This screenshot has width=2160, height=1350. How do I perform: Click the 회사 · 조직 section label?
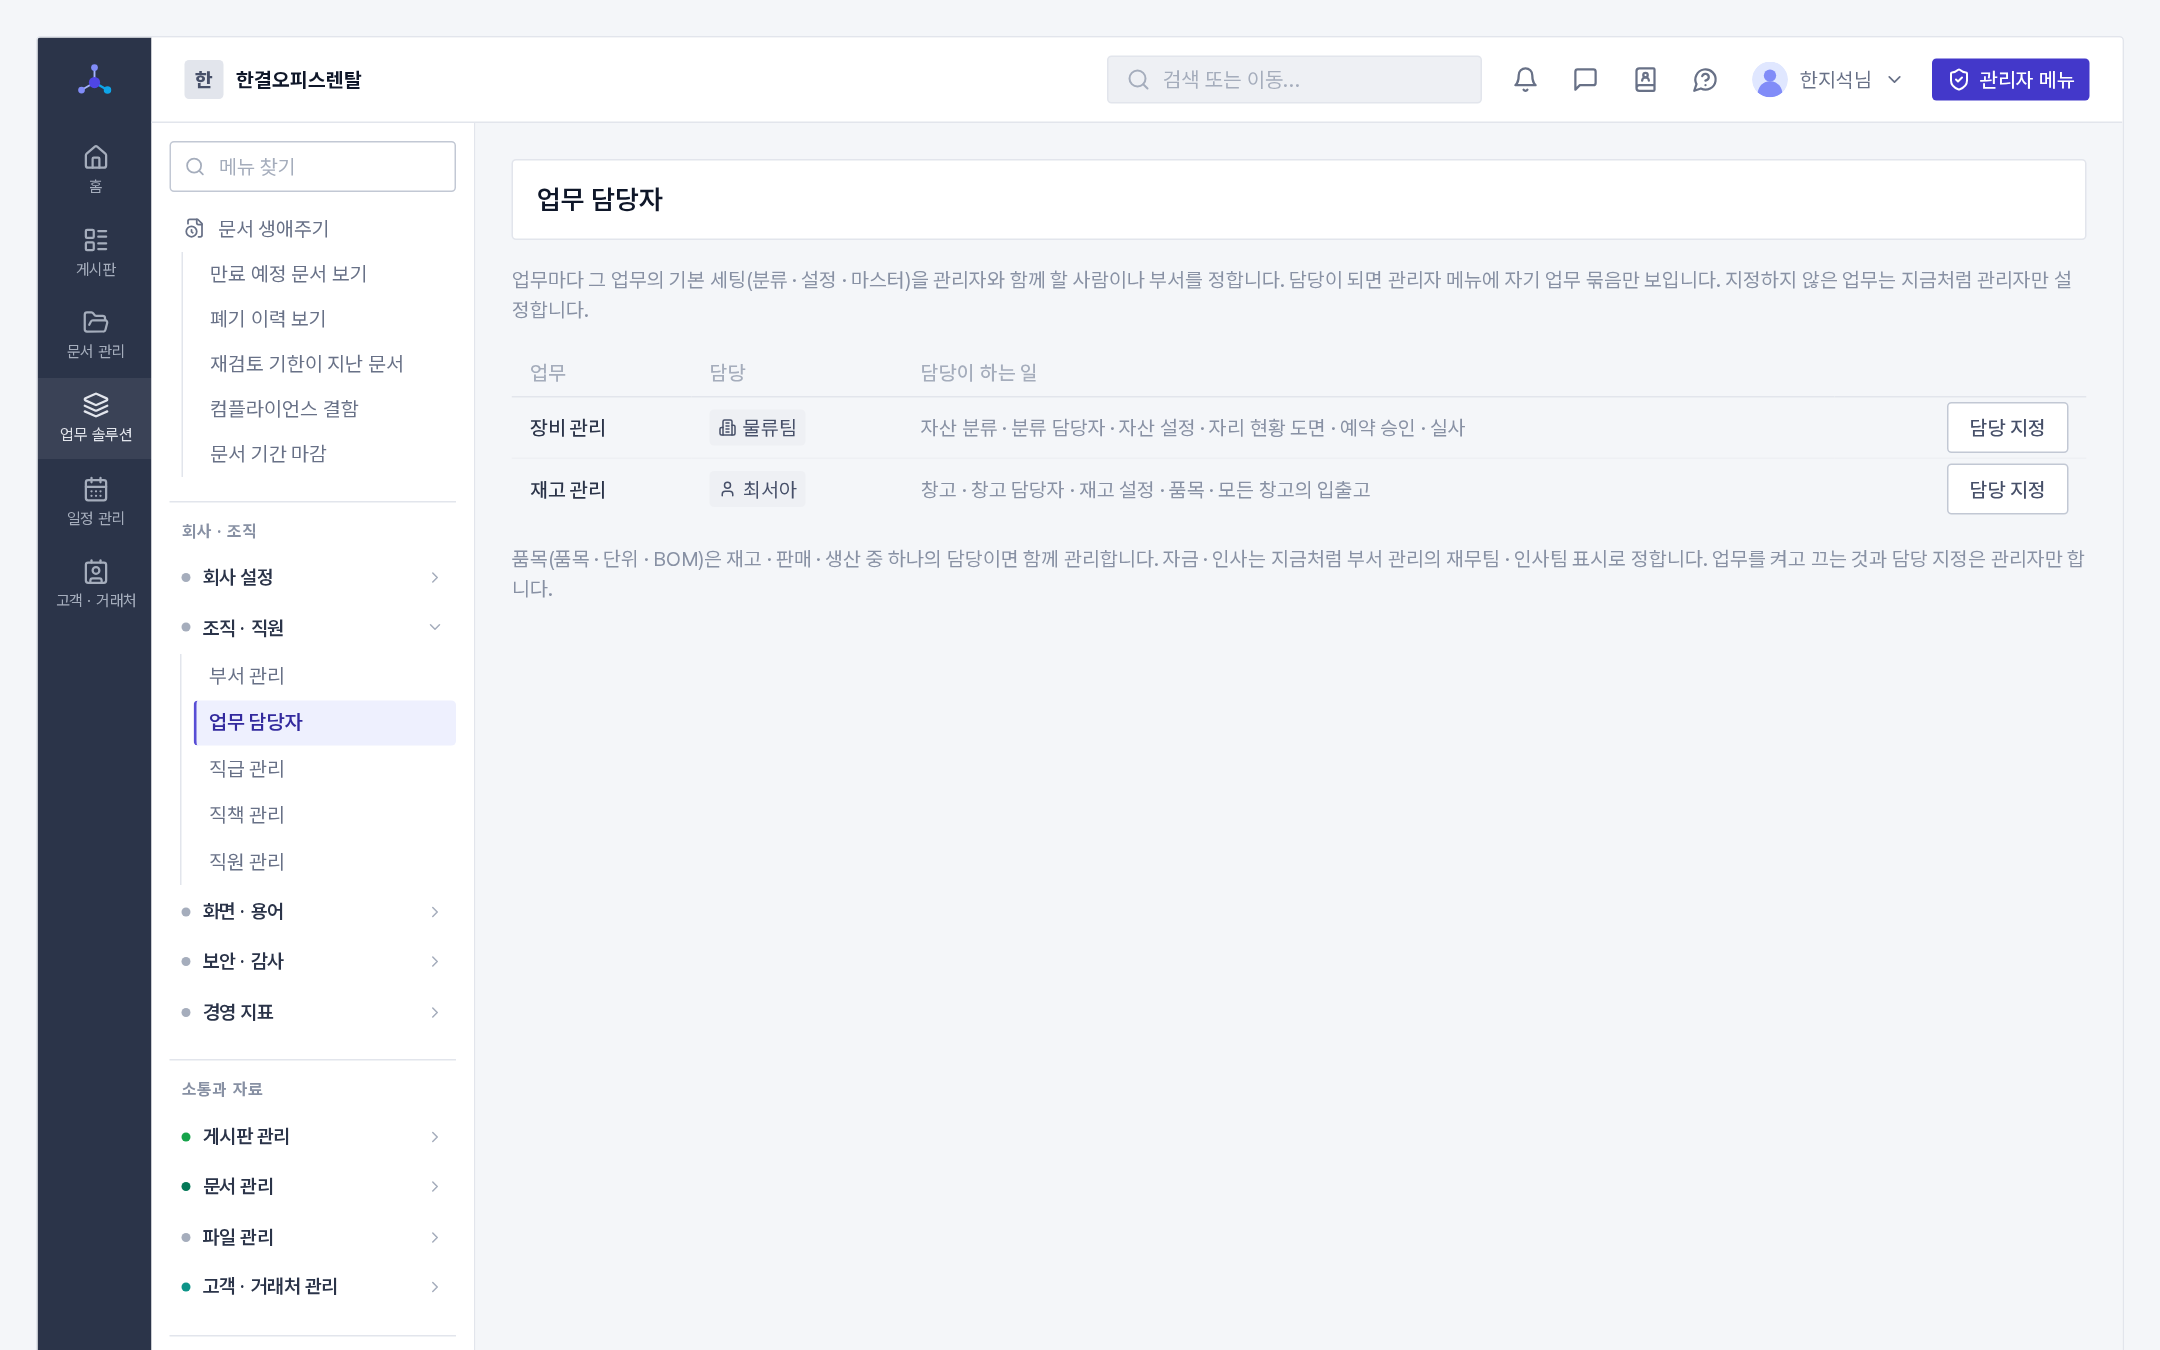[219, 531]
